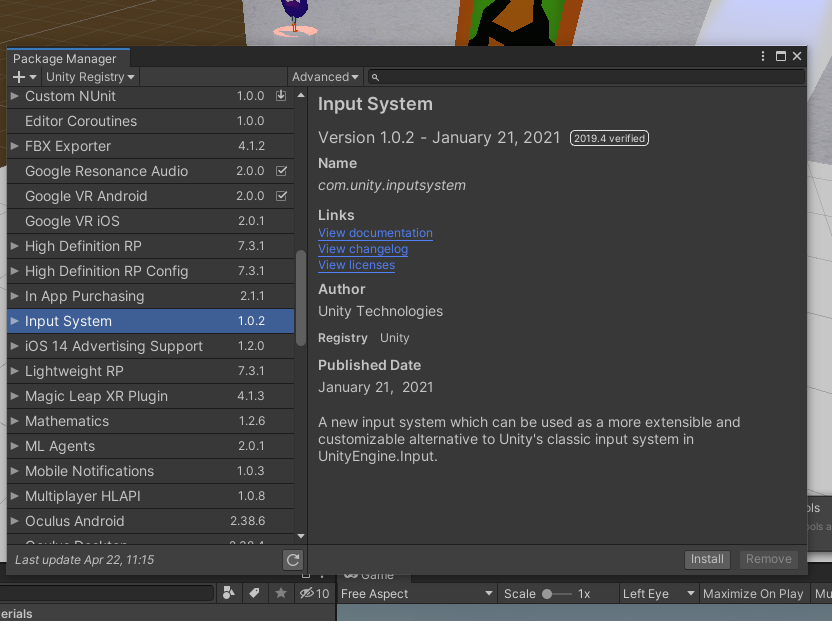Screen dimensions: 832x621
Task: Open the Unity Registry dropdown
Action: (x=90, y=77)
